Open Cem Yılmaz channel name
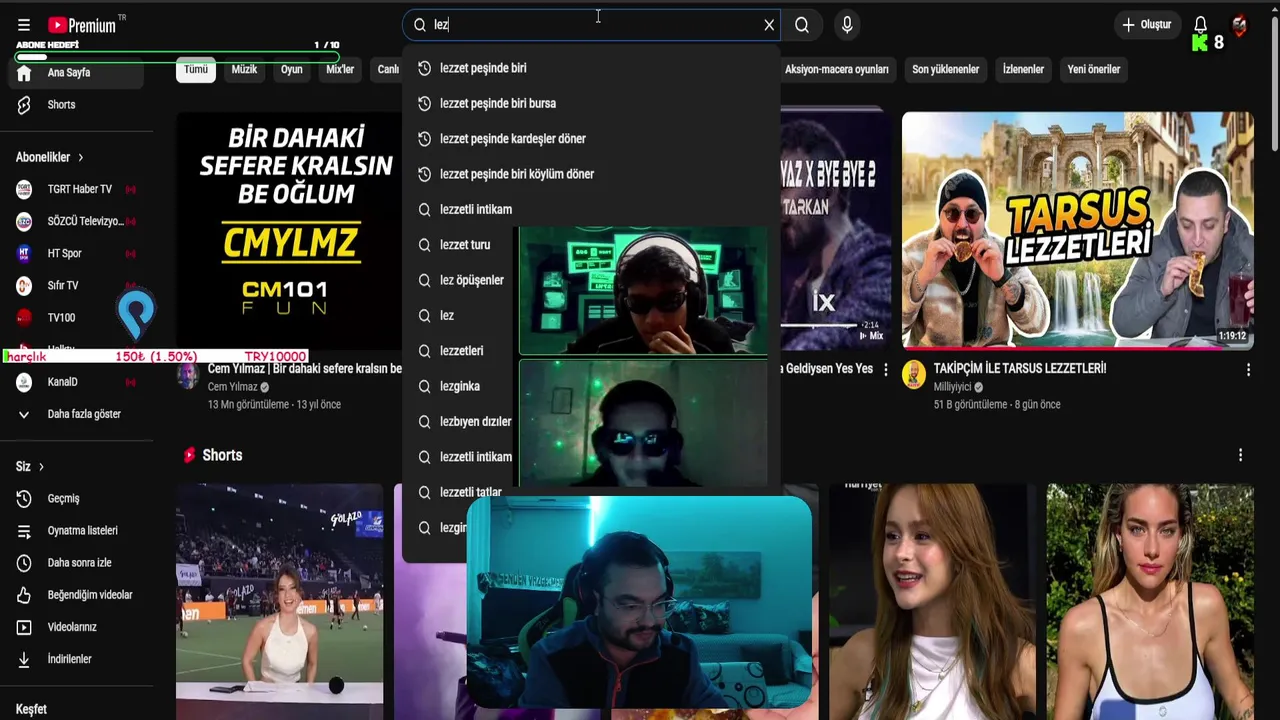Screen dimensions: 1280x720 232,387
